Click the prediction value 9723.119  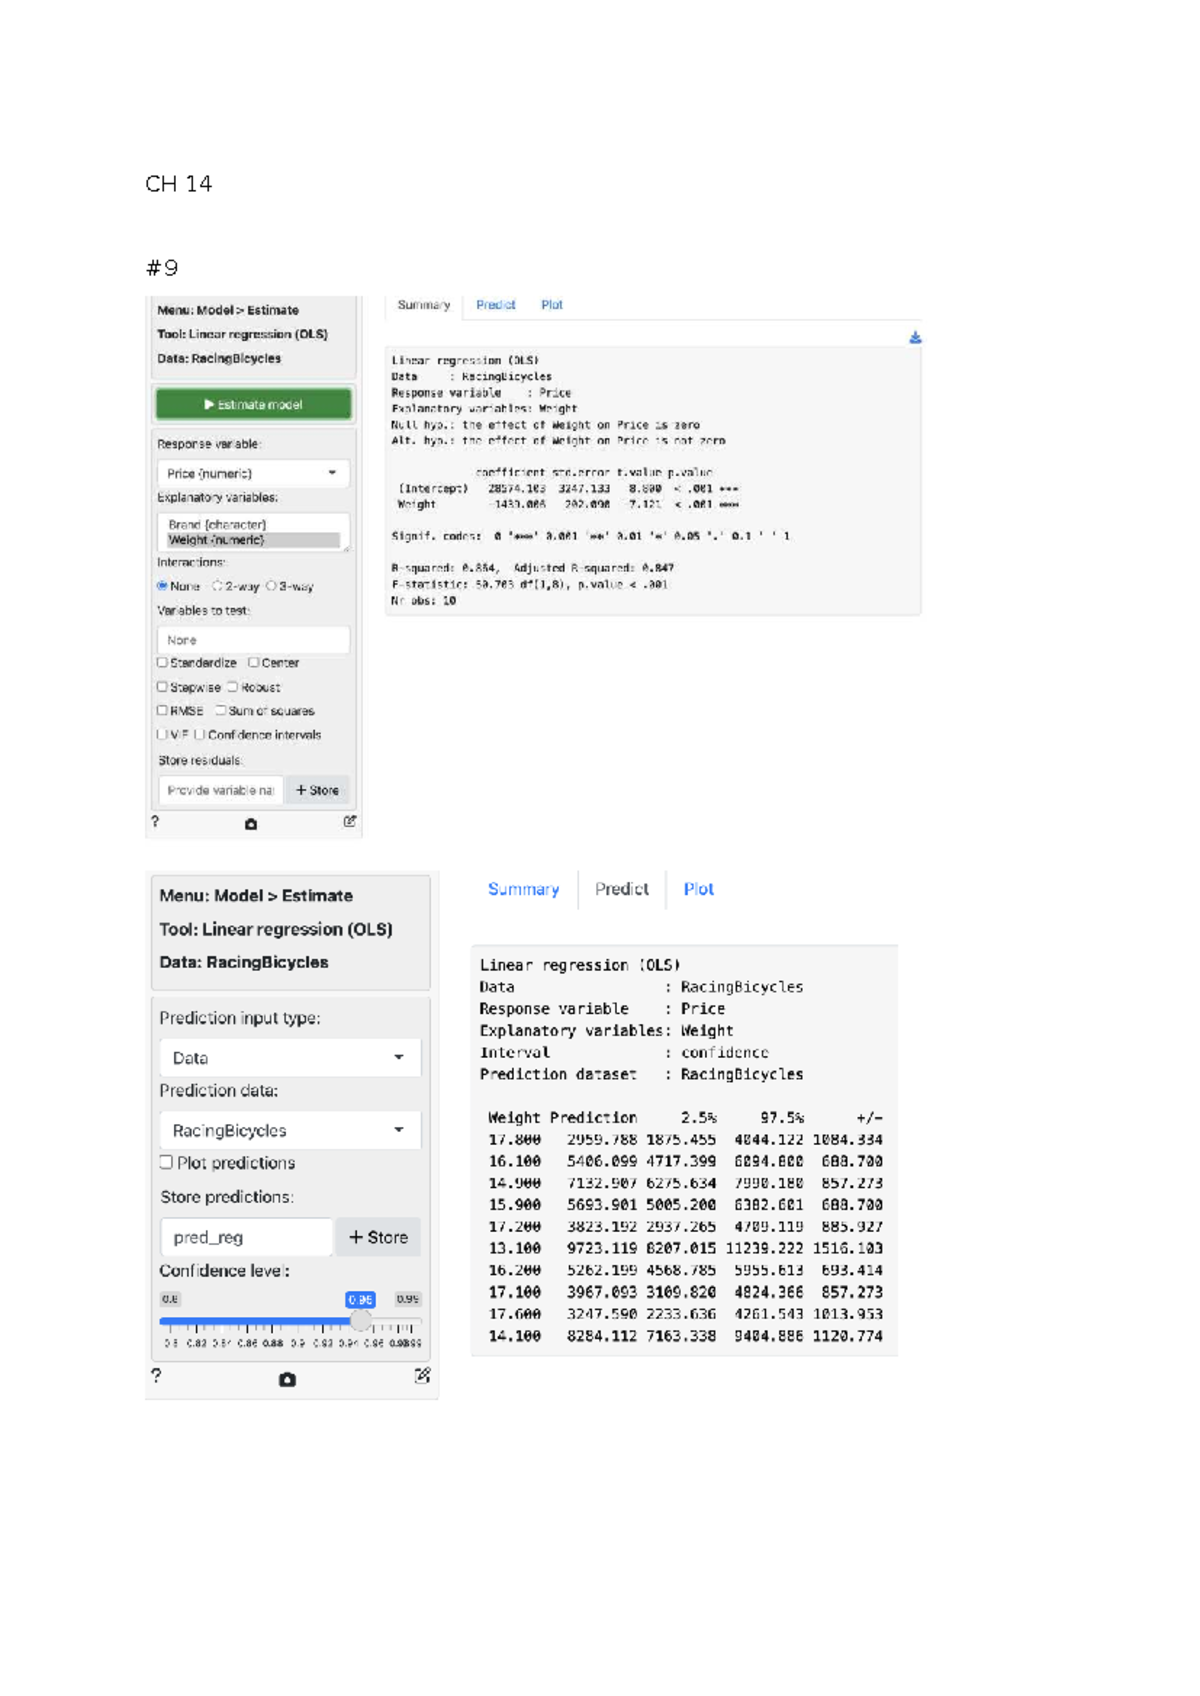[x=602, y=1249]
